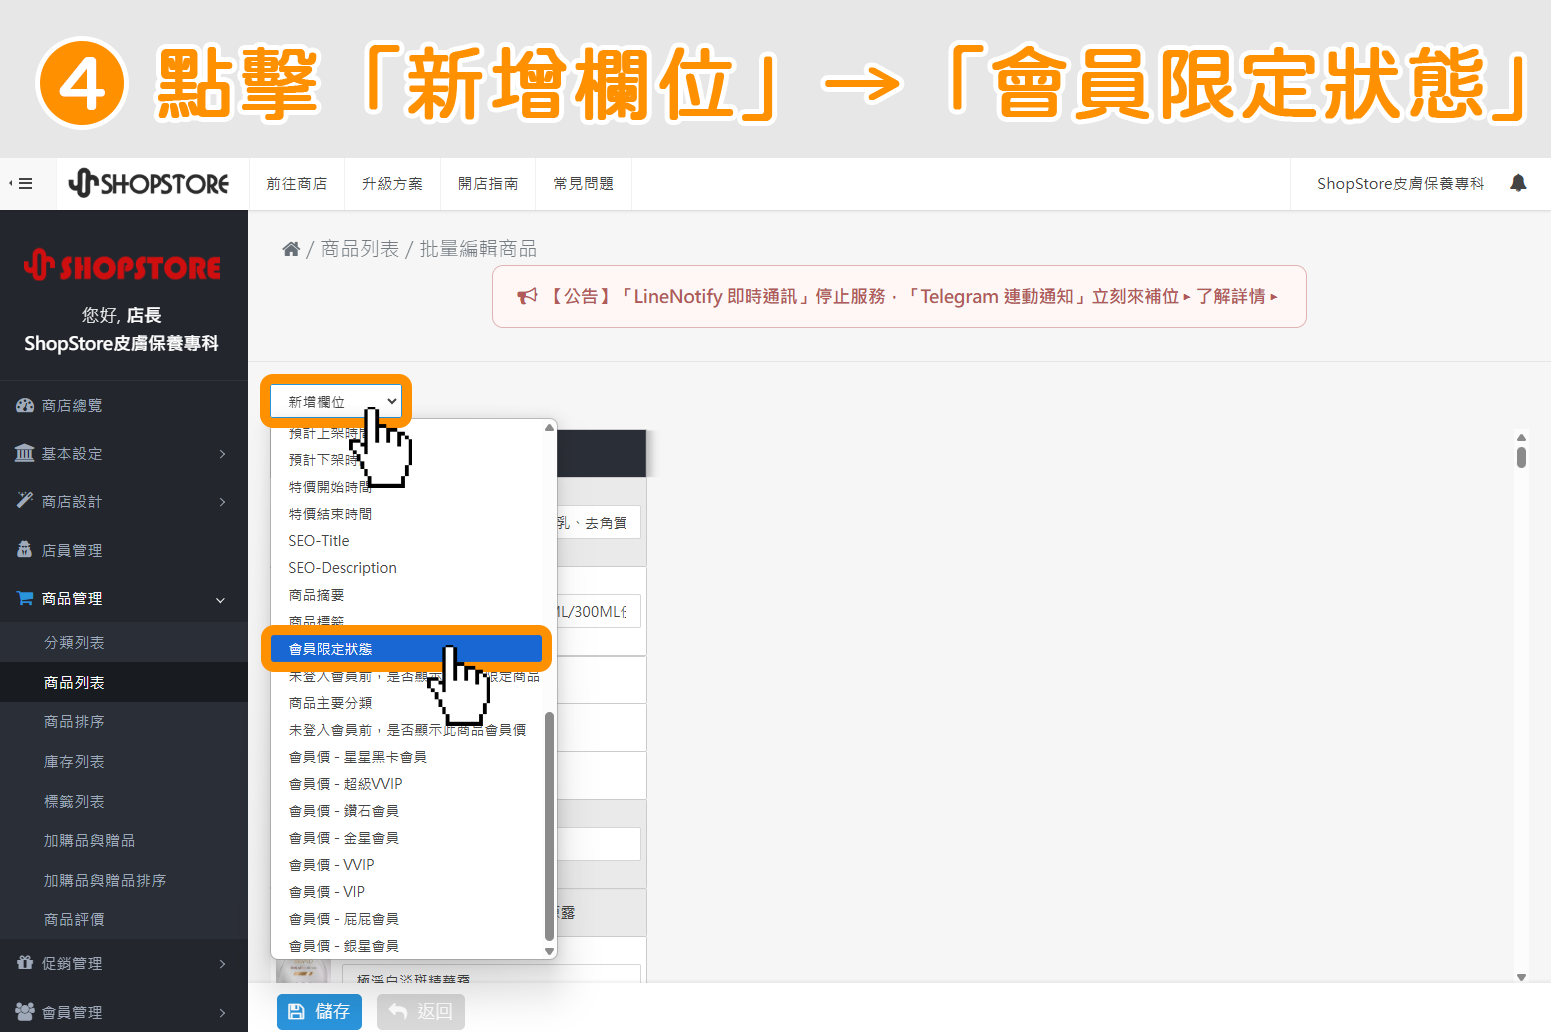Click the dropdown list vertical scrollbar thumb
The height and width of the screenshot is (1032, 1551).
coord(549,826)
